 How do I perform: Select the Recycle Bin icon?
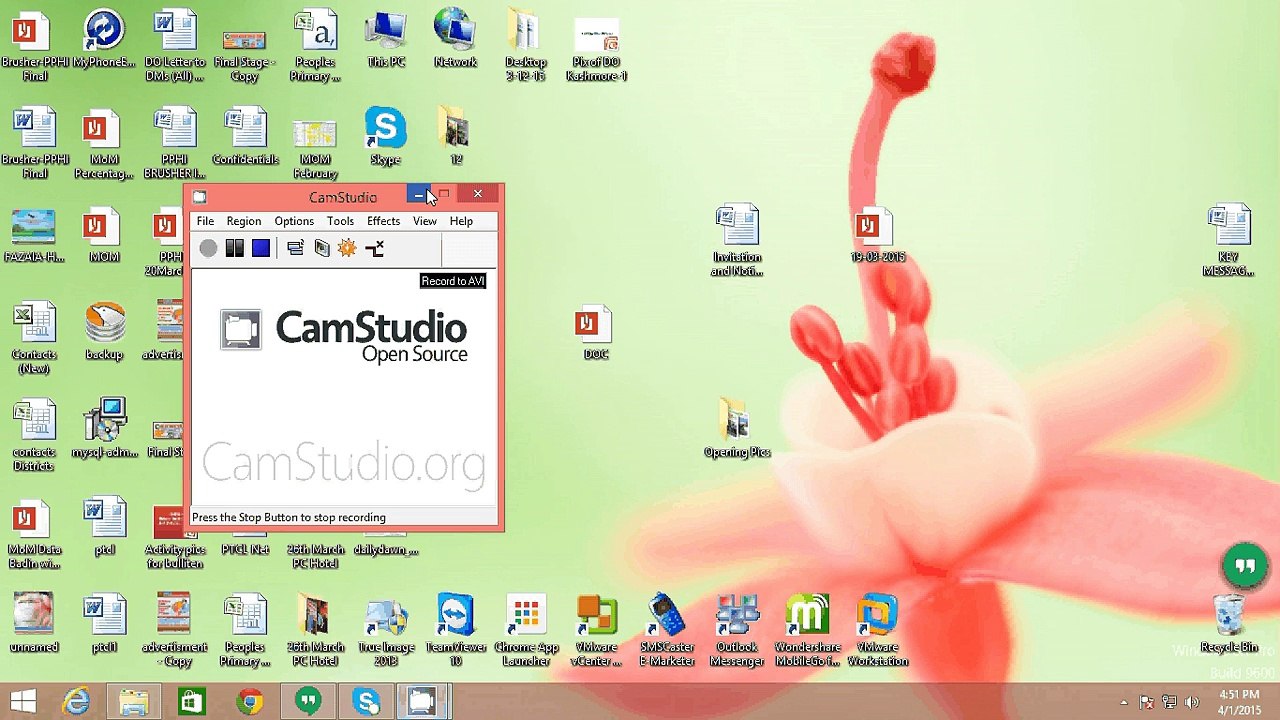pyautogui.click(x=1229, y=623)
